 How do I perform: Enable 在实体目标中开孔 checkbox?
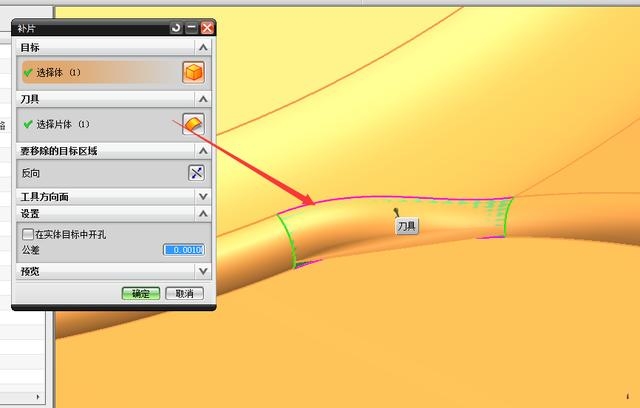click(28, 234)
